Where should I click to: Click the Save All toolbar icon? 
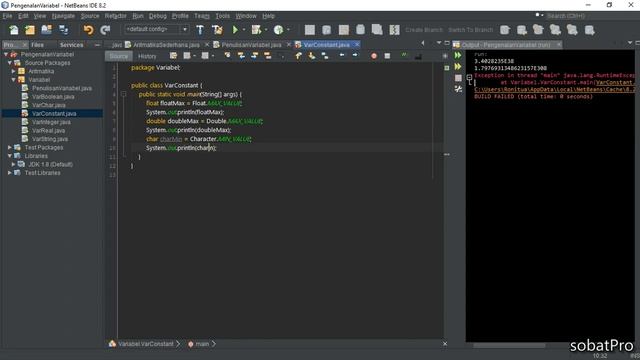coord(64,30)
